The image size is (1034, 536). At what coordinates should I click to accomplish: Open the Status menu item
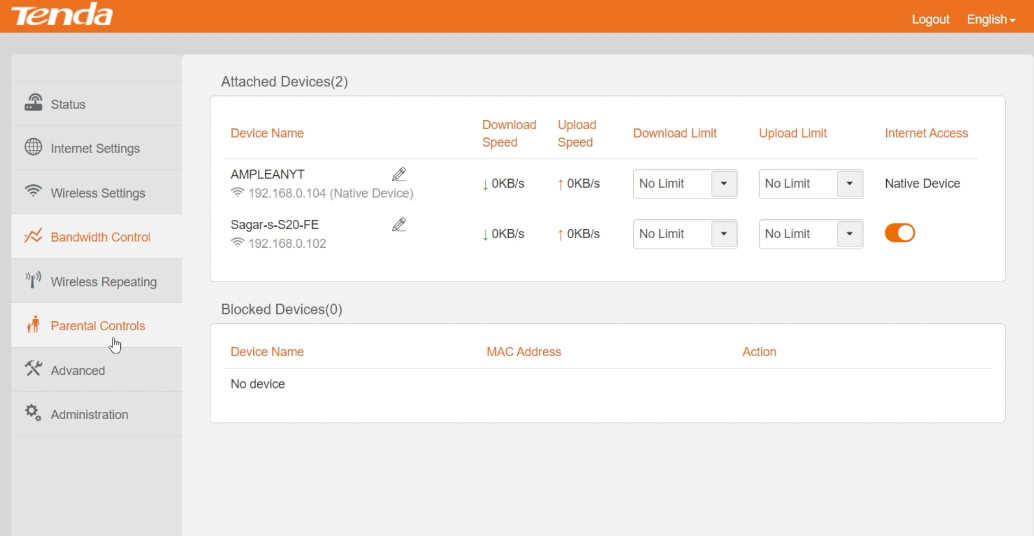pos(96,104)
